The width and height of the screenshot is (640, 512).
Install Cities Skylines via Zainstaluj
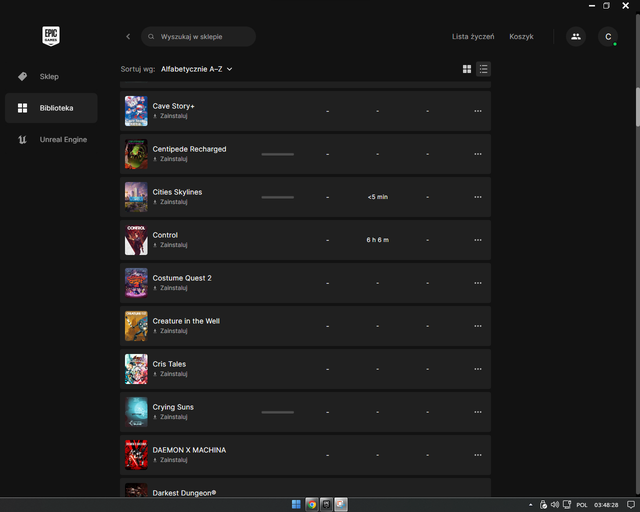170,202
